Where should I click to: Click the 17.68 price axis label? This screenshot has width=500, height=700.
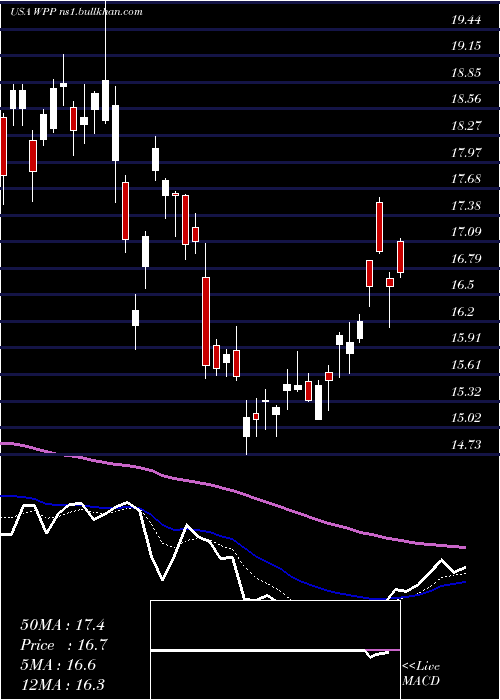[467, 179]
